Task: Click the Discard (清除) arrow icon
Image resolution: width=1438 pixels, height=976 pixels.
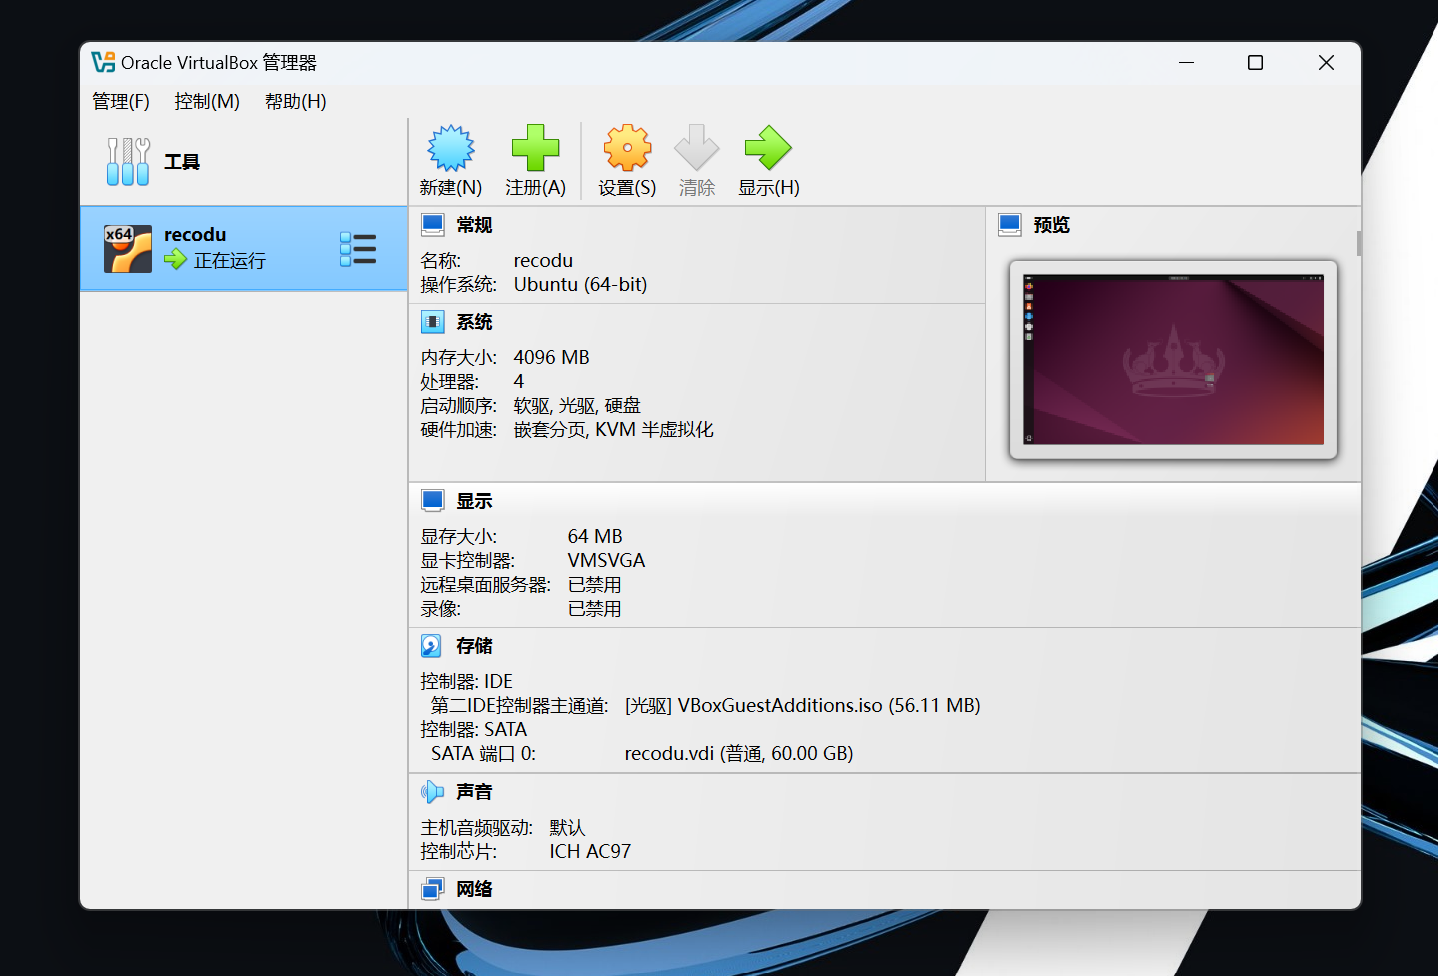Action: tap(697, 148)
